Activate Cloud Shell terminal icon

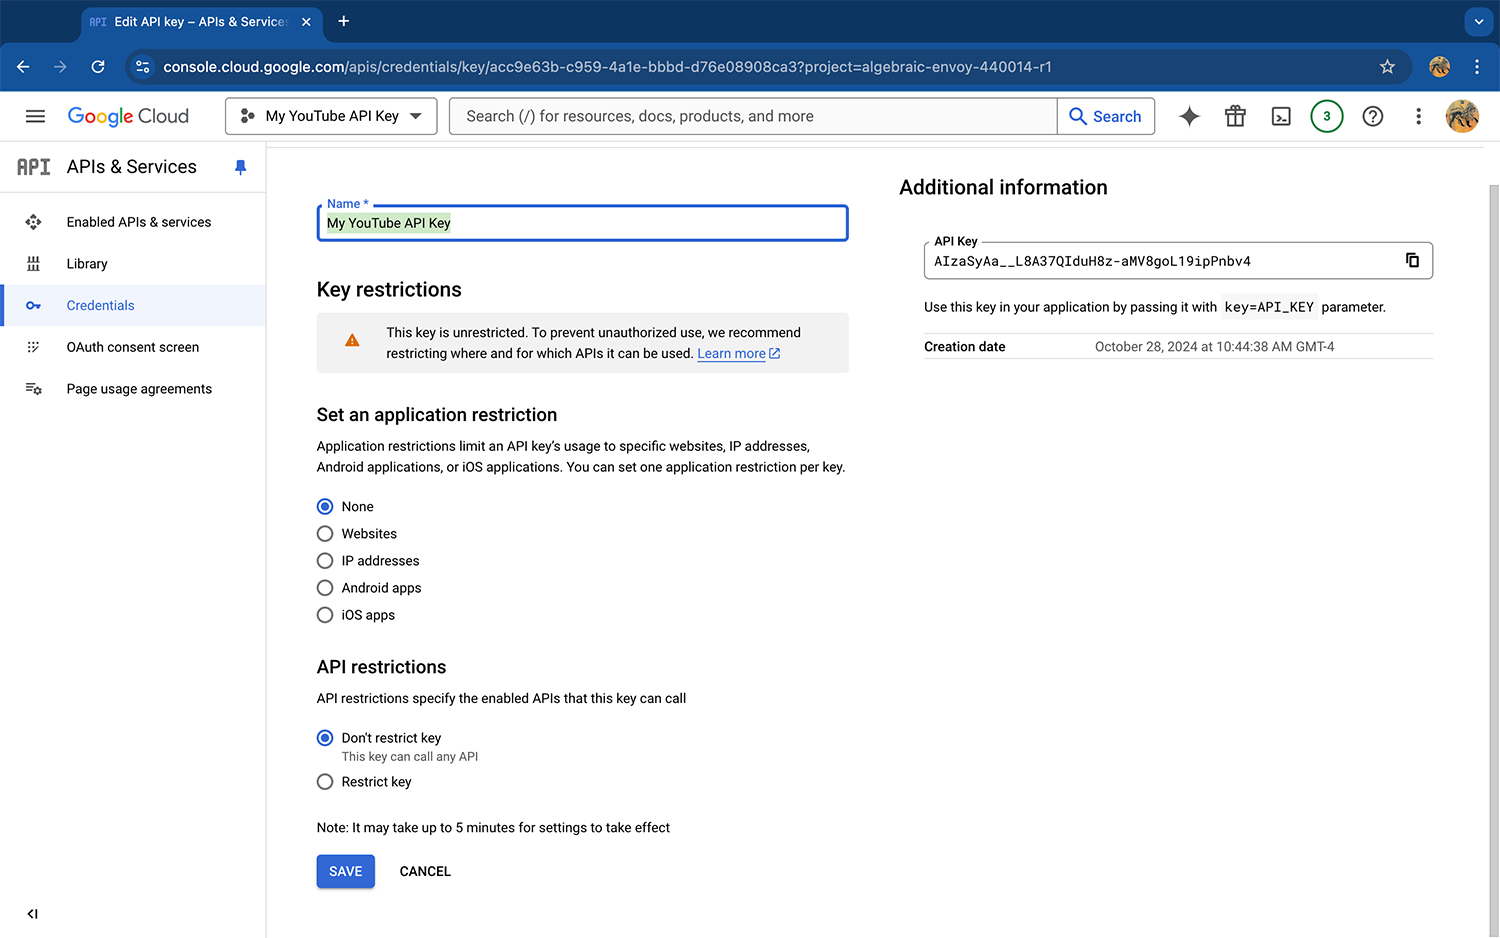(1281, 116)
